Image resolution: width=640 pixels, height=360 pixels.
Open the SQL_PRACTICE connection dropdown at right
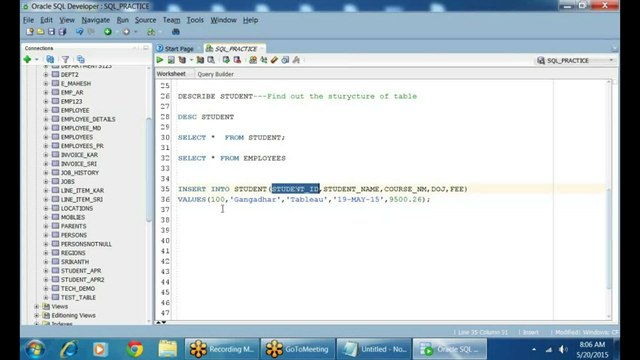click(x=611, y=60)
